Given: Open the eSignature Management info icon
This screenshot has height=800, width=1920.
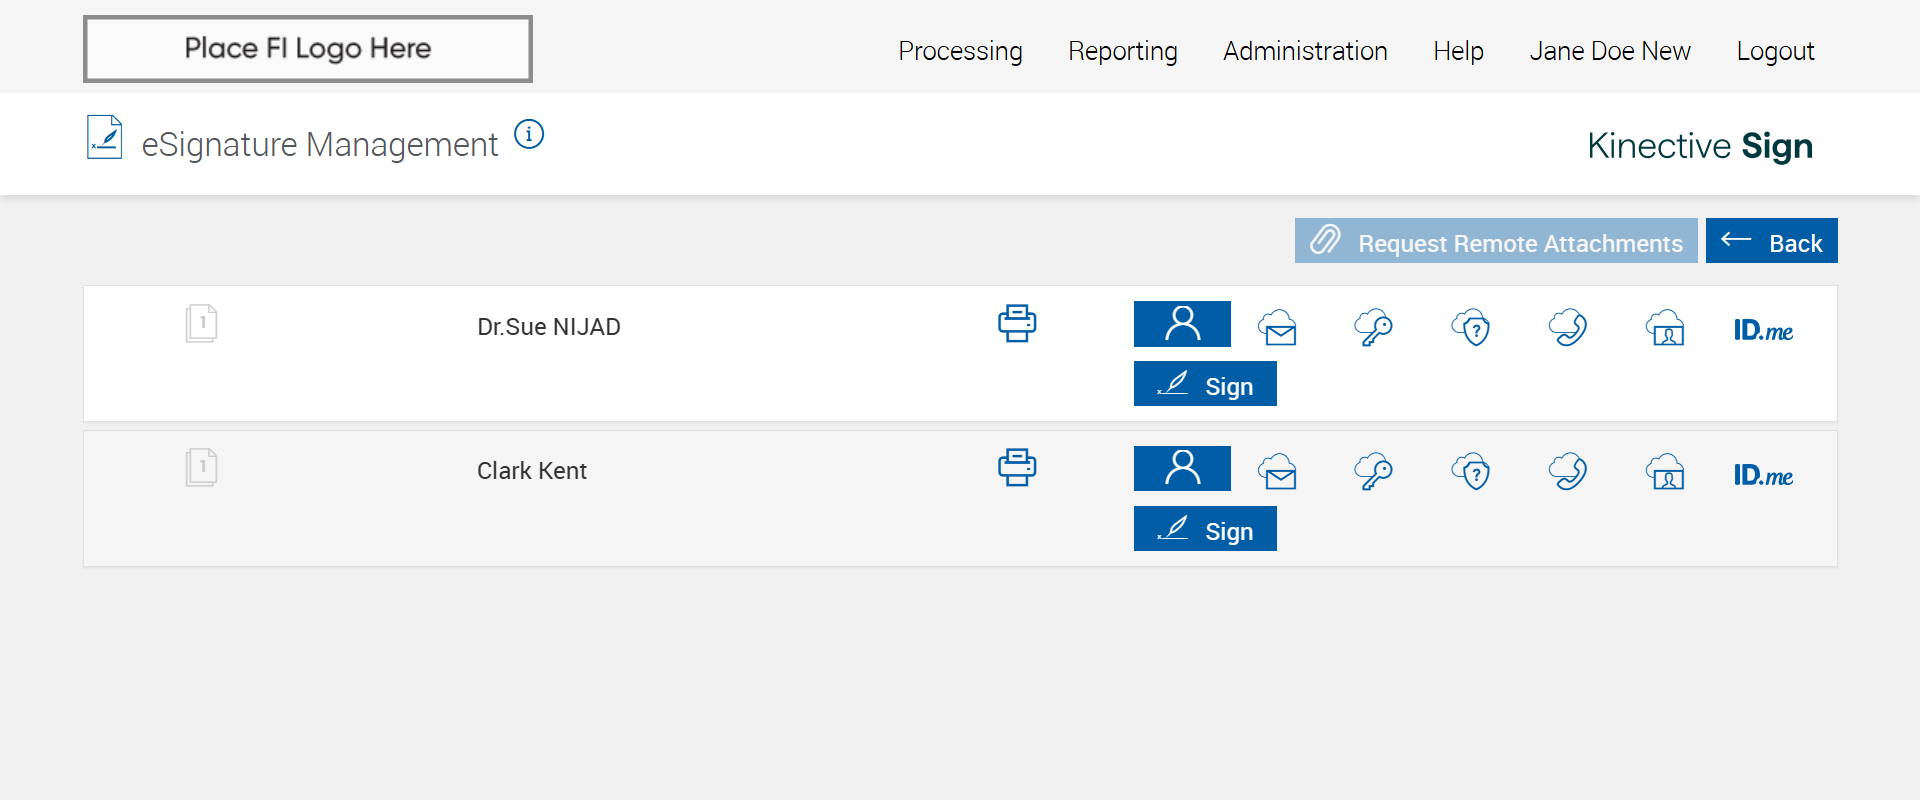Looking at the screenshot, I should [x=529, y=134].
